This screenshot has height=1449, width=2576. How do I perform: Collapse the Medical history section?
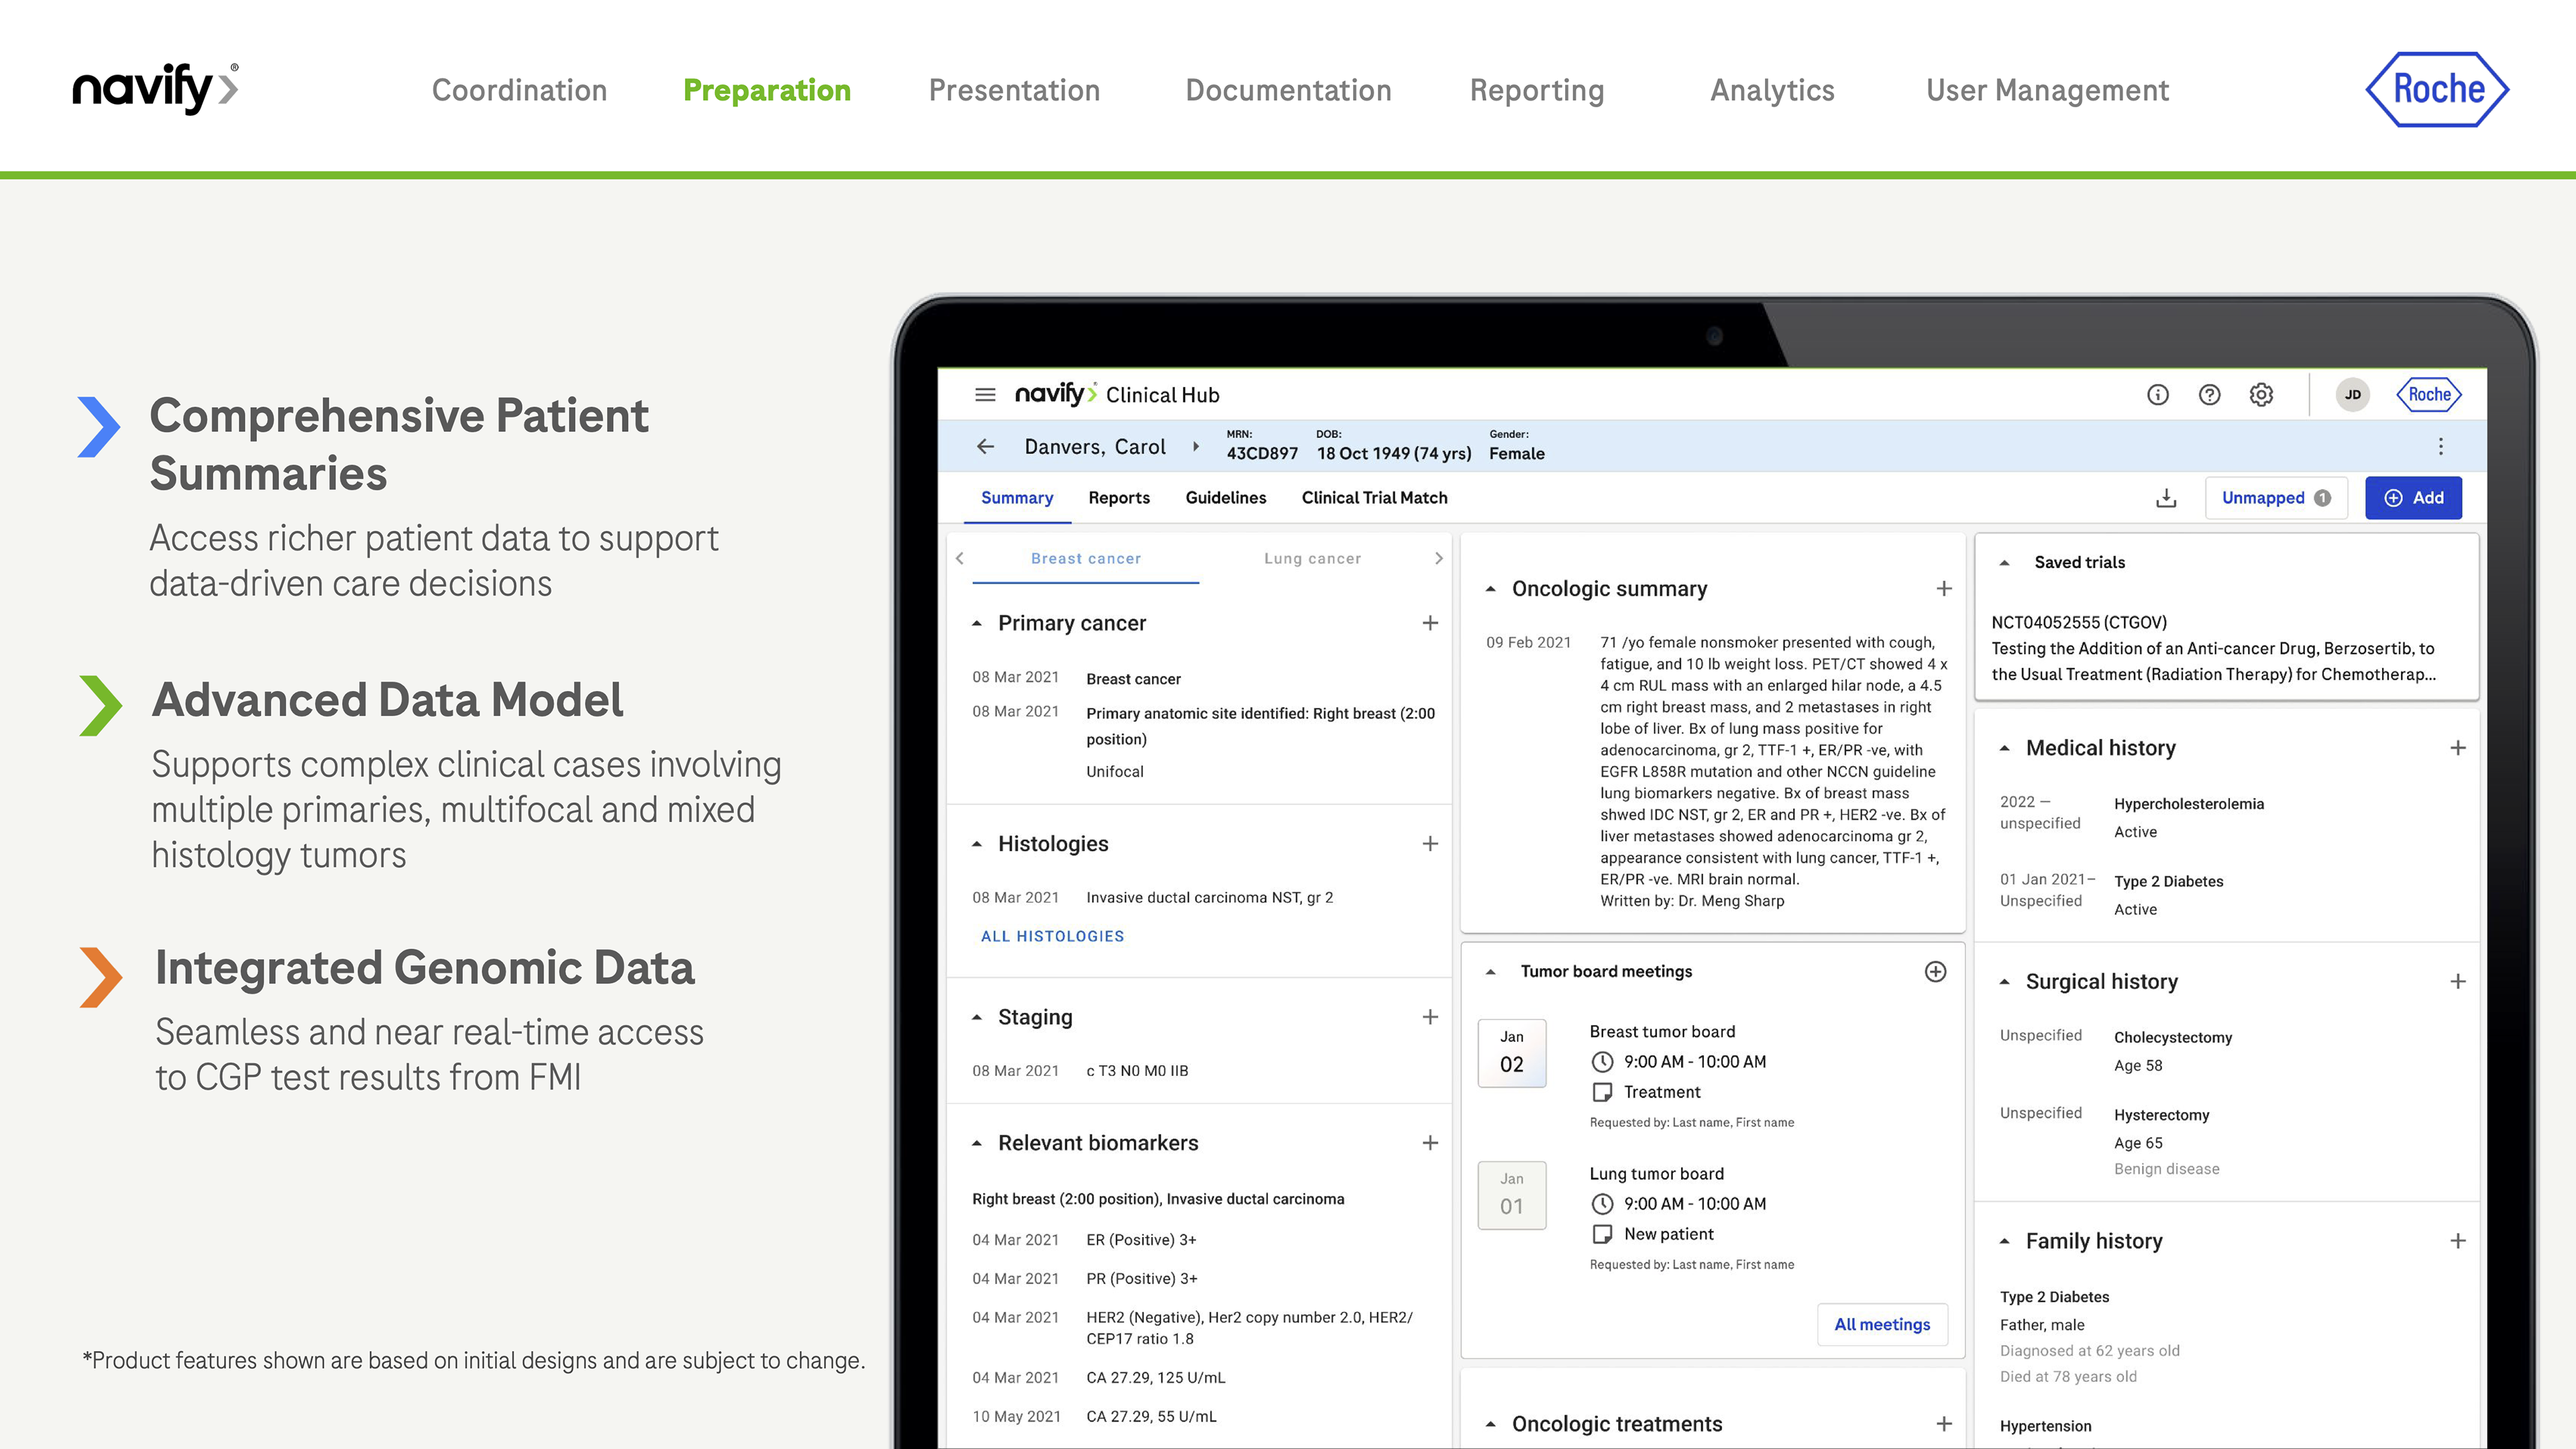(x=2004, y=748)
